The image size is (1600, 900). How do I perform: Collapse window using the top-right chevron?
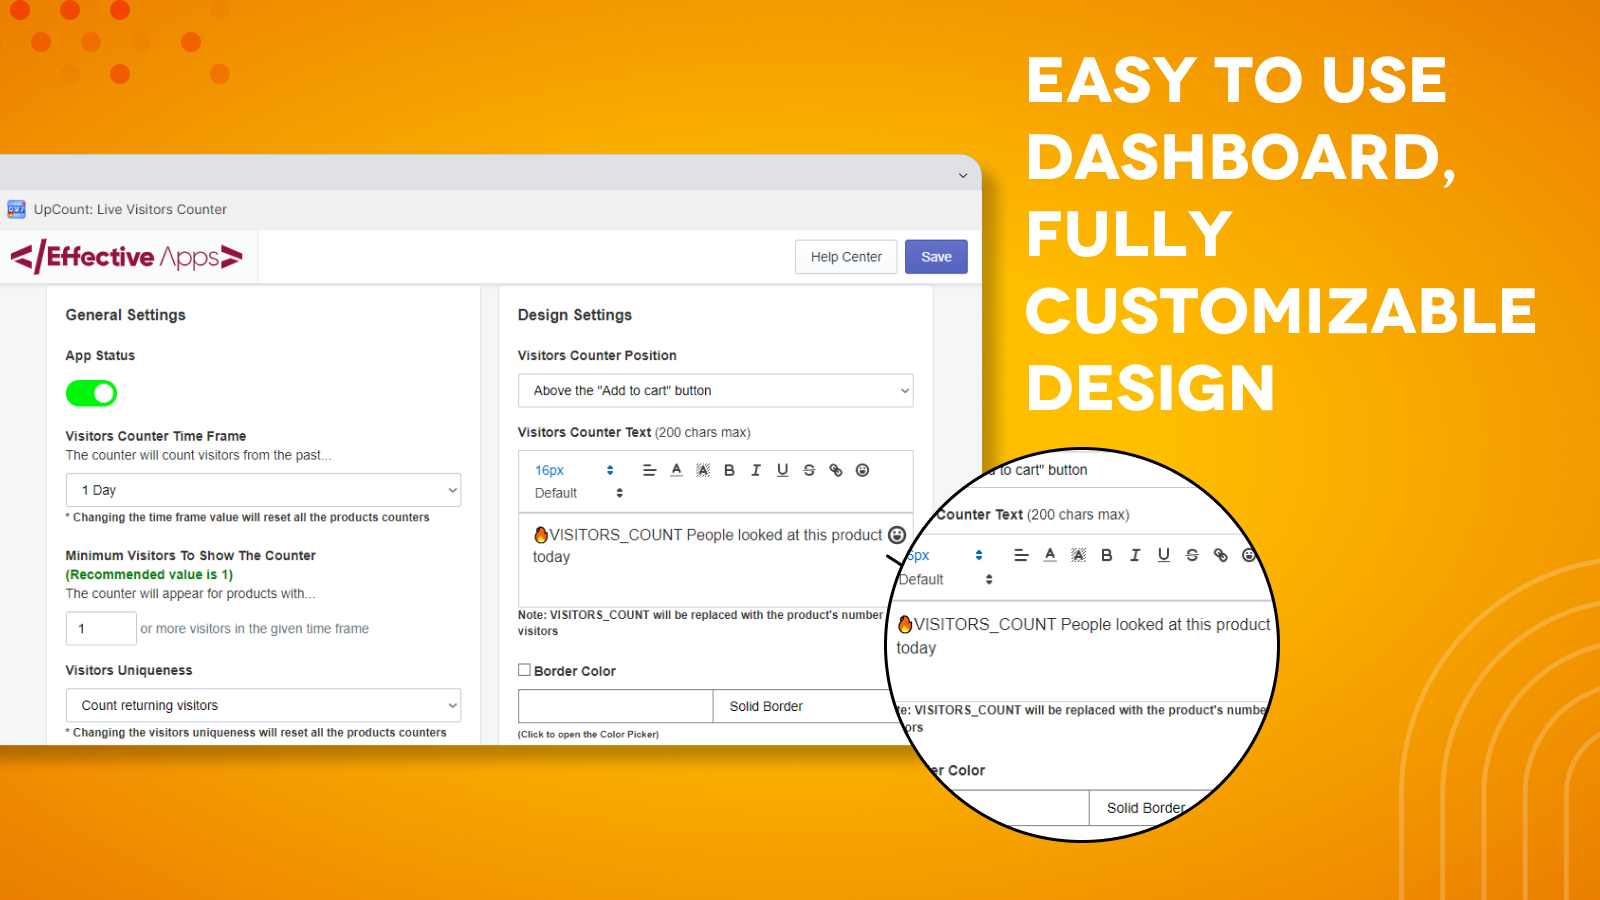pyautogui.click(x=963, y=176)
